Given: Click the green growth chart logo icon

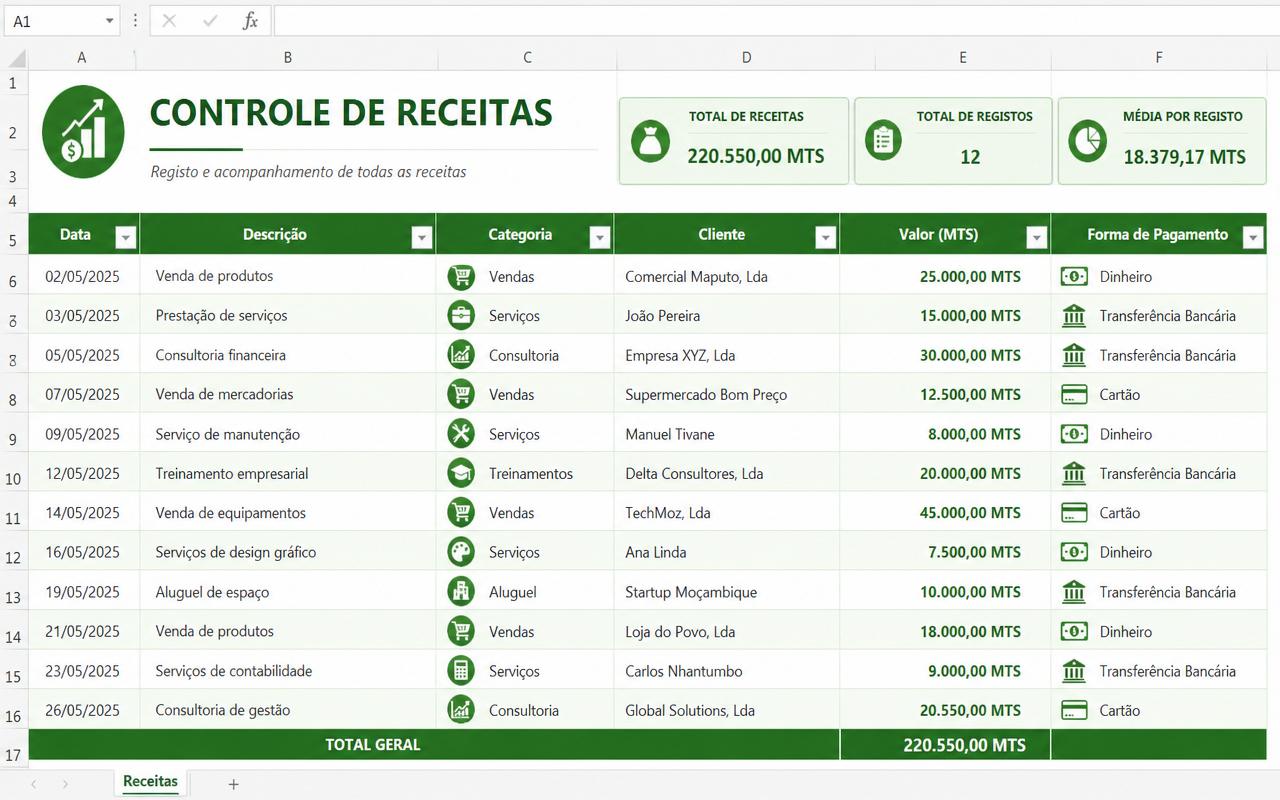Looking at the screenshot, I should coord(83,132).
